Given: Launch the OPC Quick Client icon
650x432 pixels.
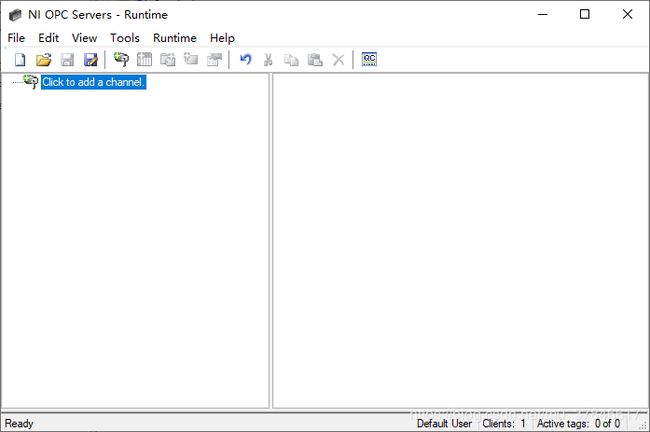Looking at the screenshot, I should click(369, 59).
